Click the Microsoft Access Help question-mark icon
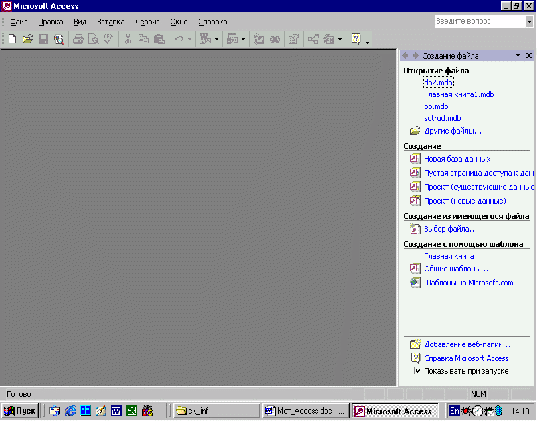537x421 pixels. [356, 39]
